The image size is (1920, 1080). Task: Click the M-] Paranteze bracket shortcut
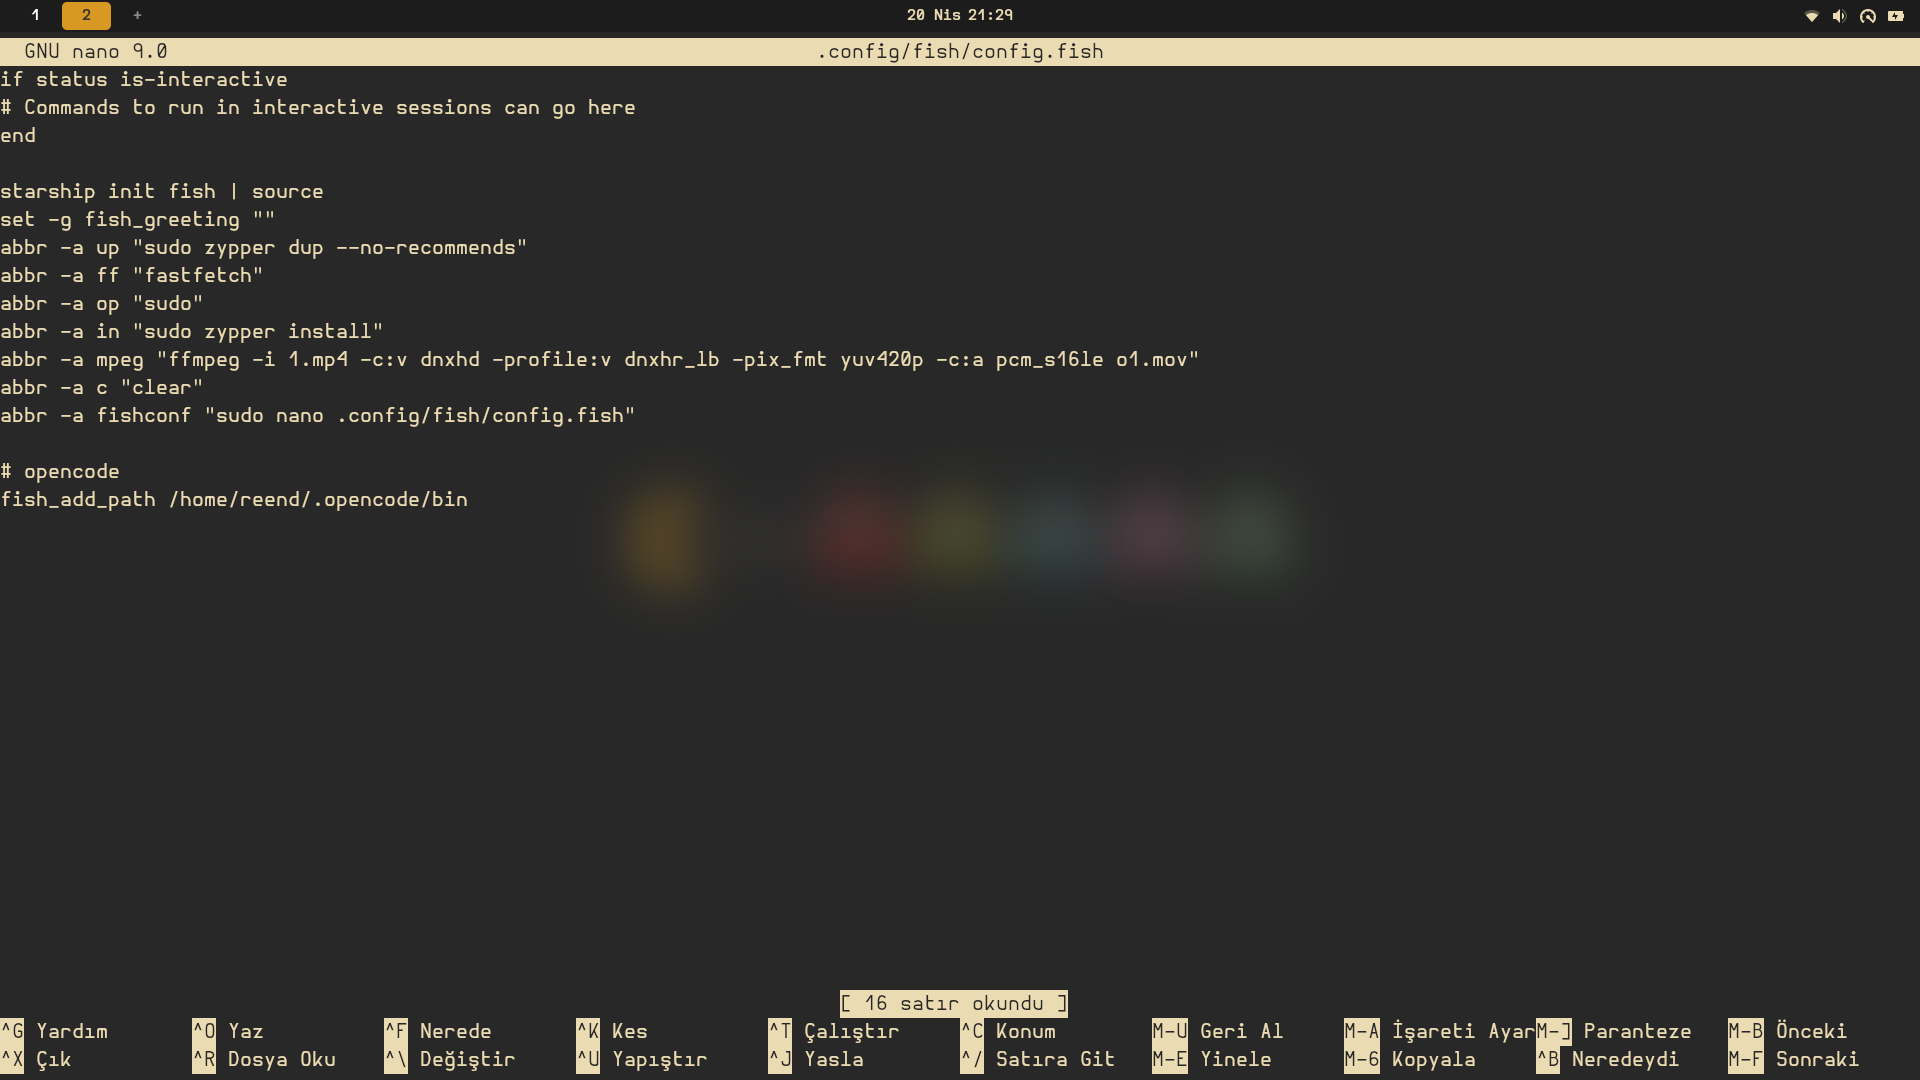pos(1614,1031)
